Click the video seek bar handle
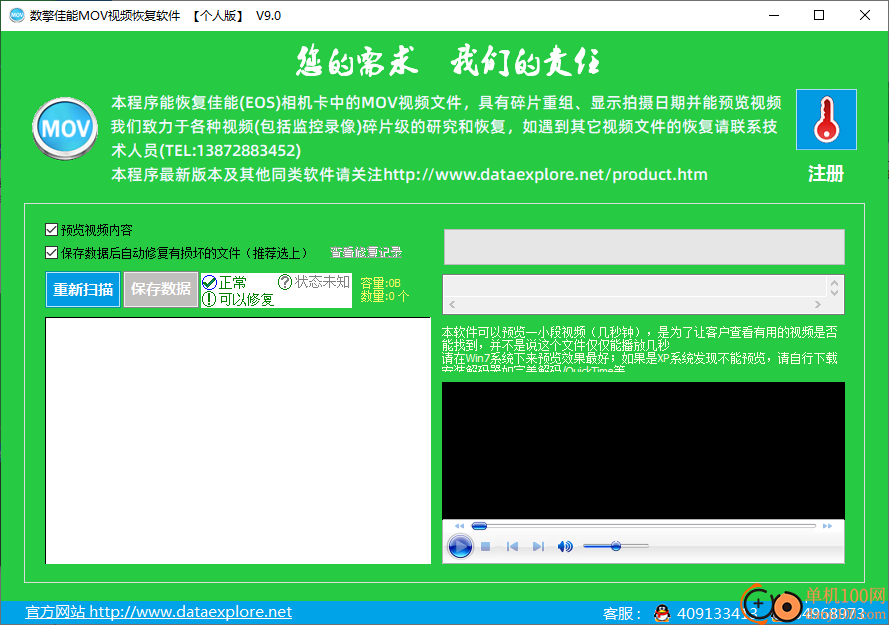The width and height of the screenshot is (889, 625). click(x=480, y=526)
